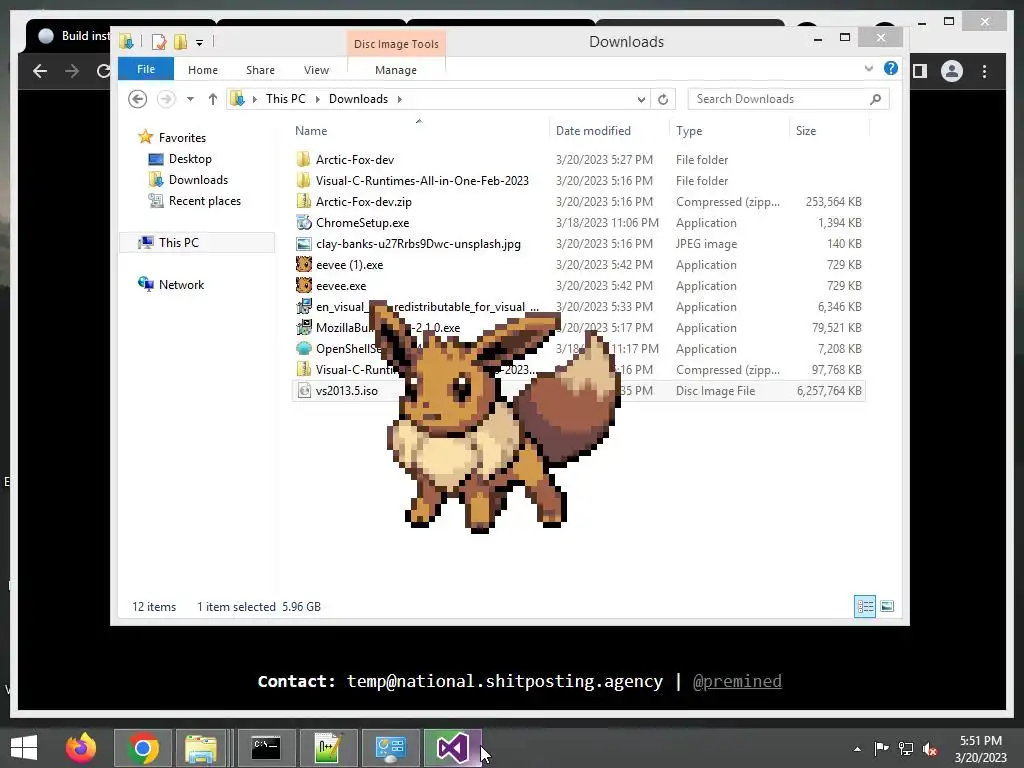Open the Windows Start button
1024x768 pixels.
(x=24, y=748)
